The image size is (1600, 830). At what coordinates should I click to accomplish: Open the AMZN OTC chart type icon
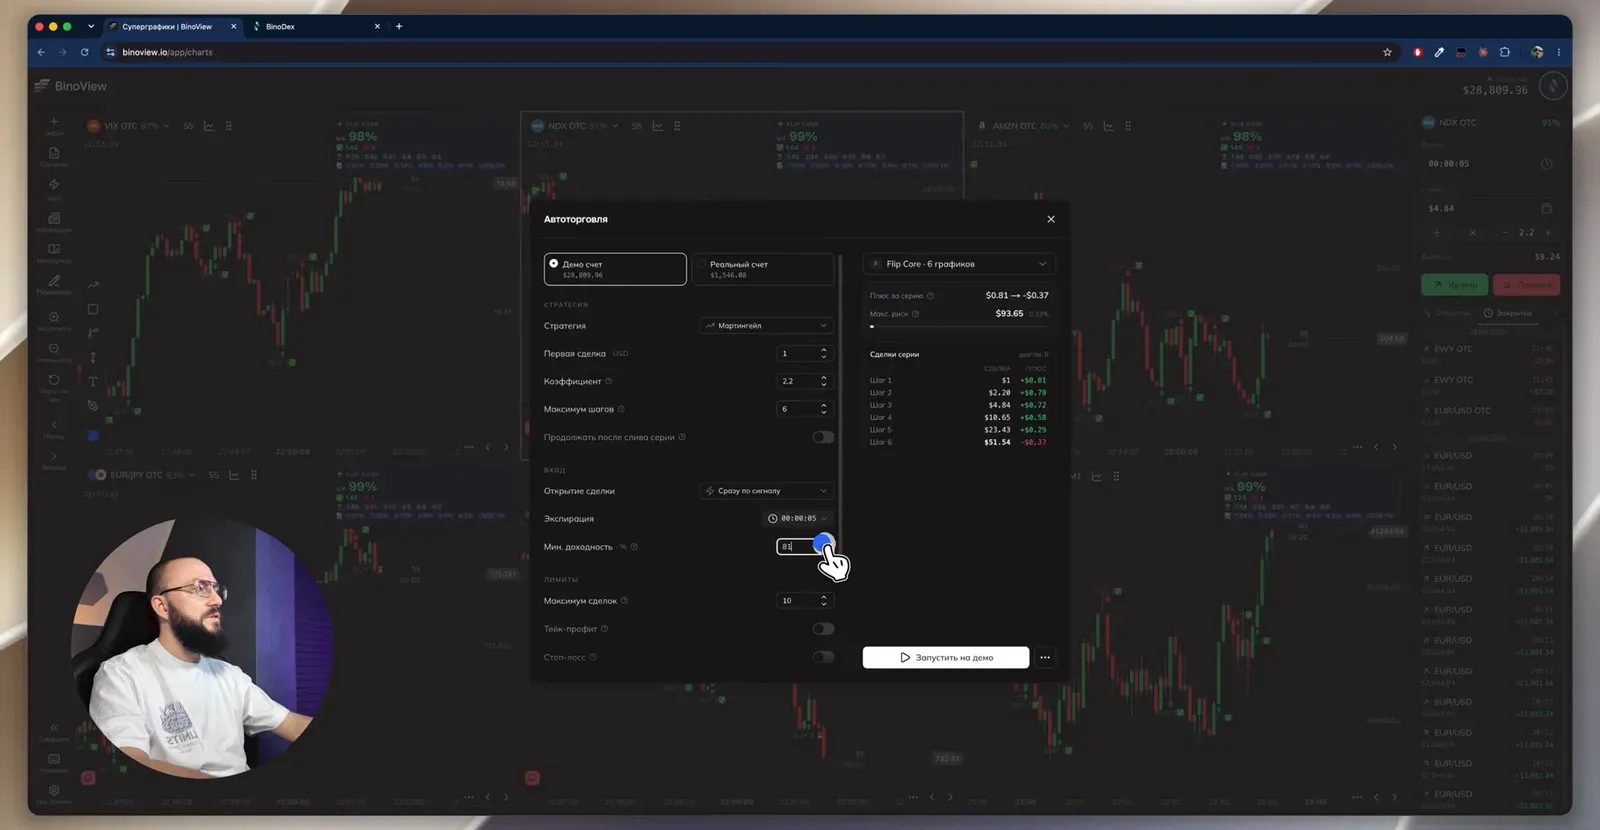pos(1108,126)
